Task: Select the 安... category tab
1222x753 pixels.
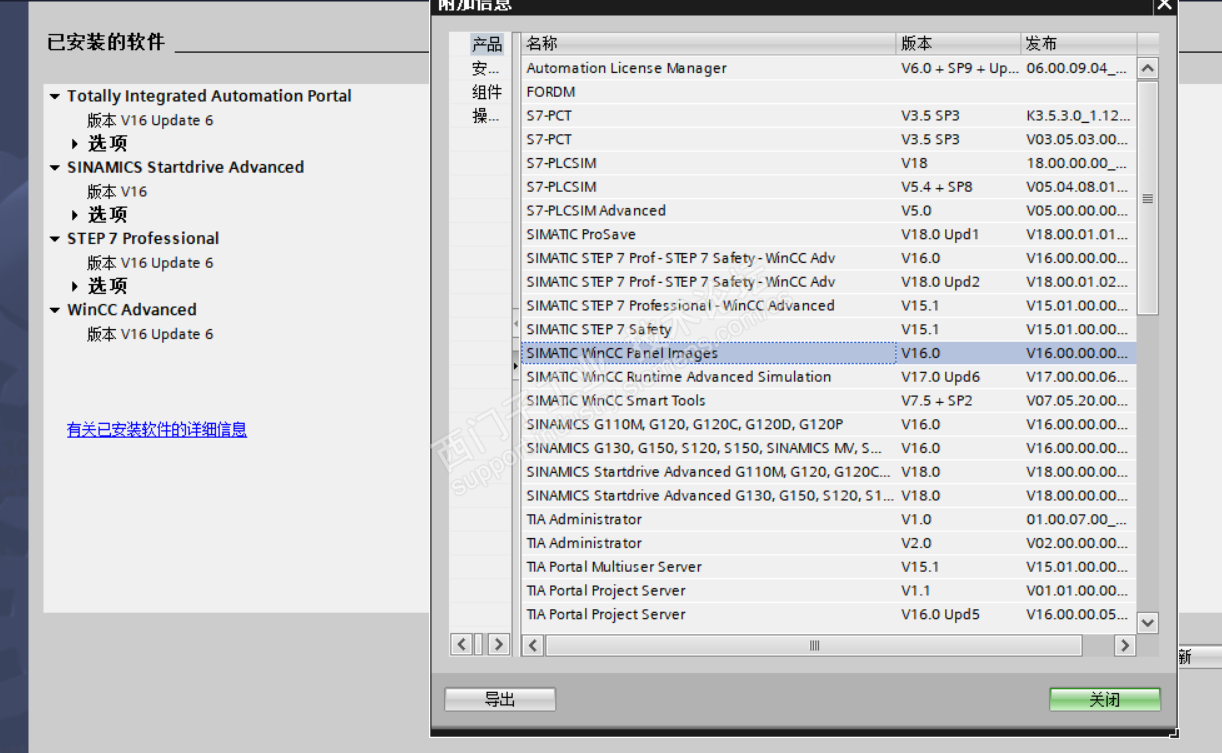Action: [487, 68]
